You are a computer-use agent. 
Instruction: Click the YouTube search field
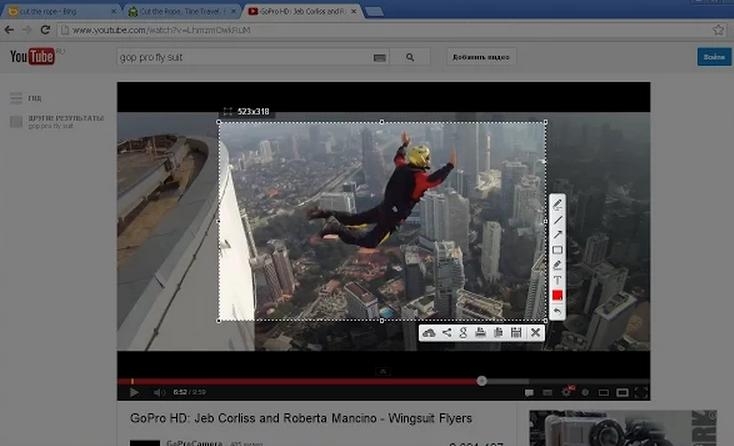(243, 57)
